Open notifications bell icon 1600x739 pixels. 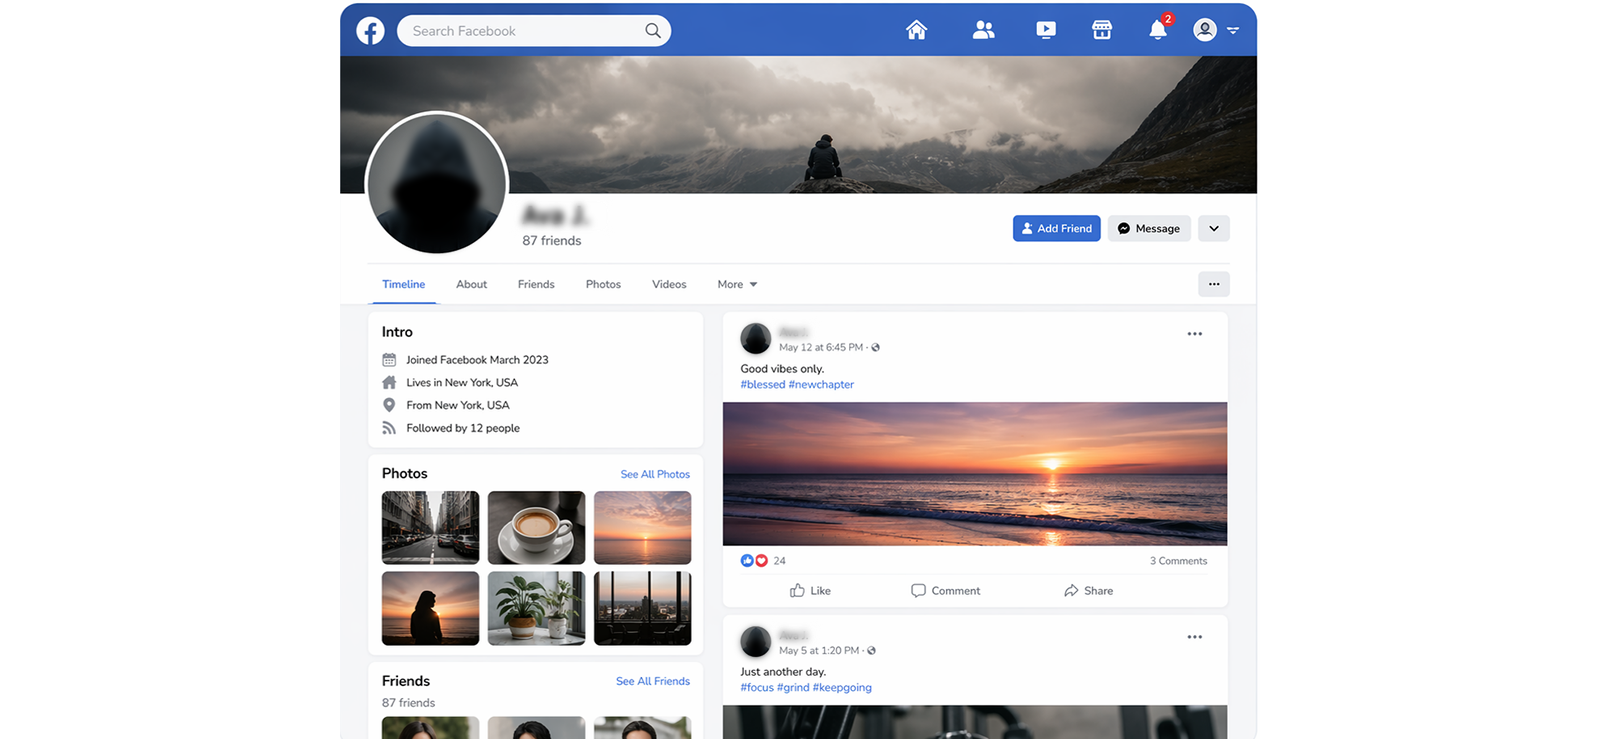tap(1158, 30)
